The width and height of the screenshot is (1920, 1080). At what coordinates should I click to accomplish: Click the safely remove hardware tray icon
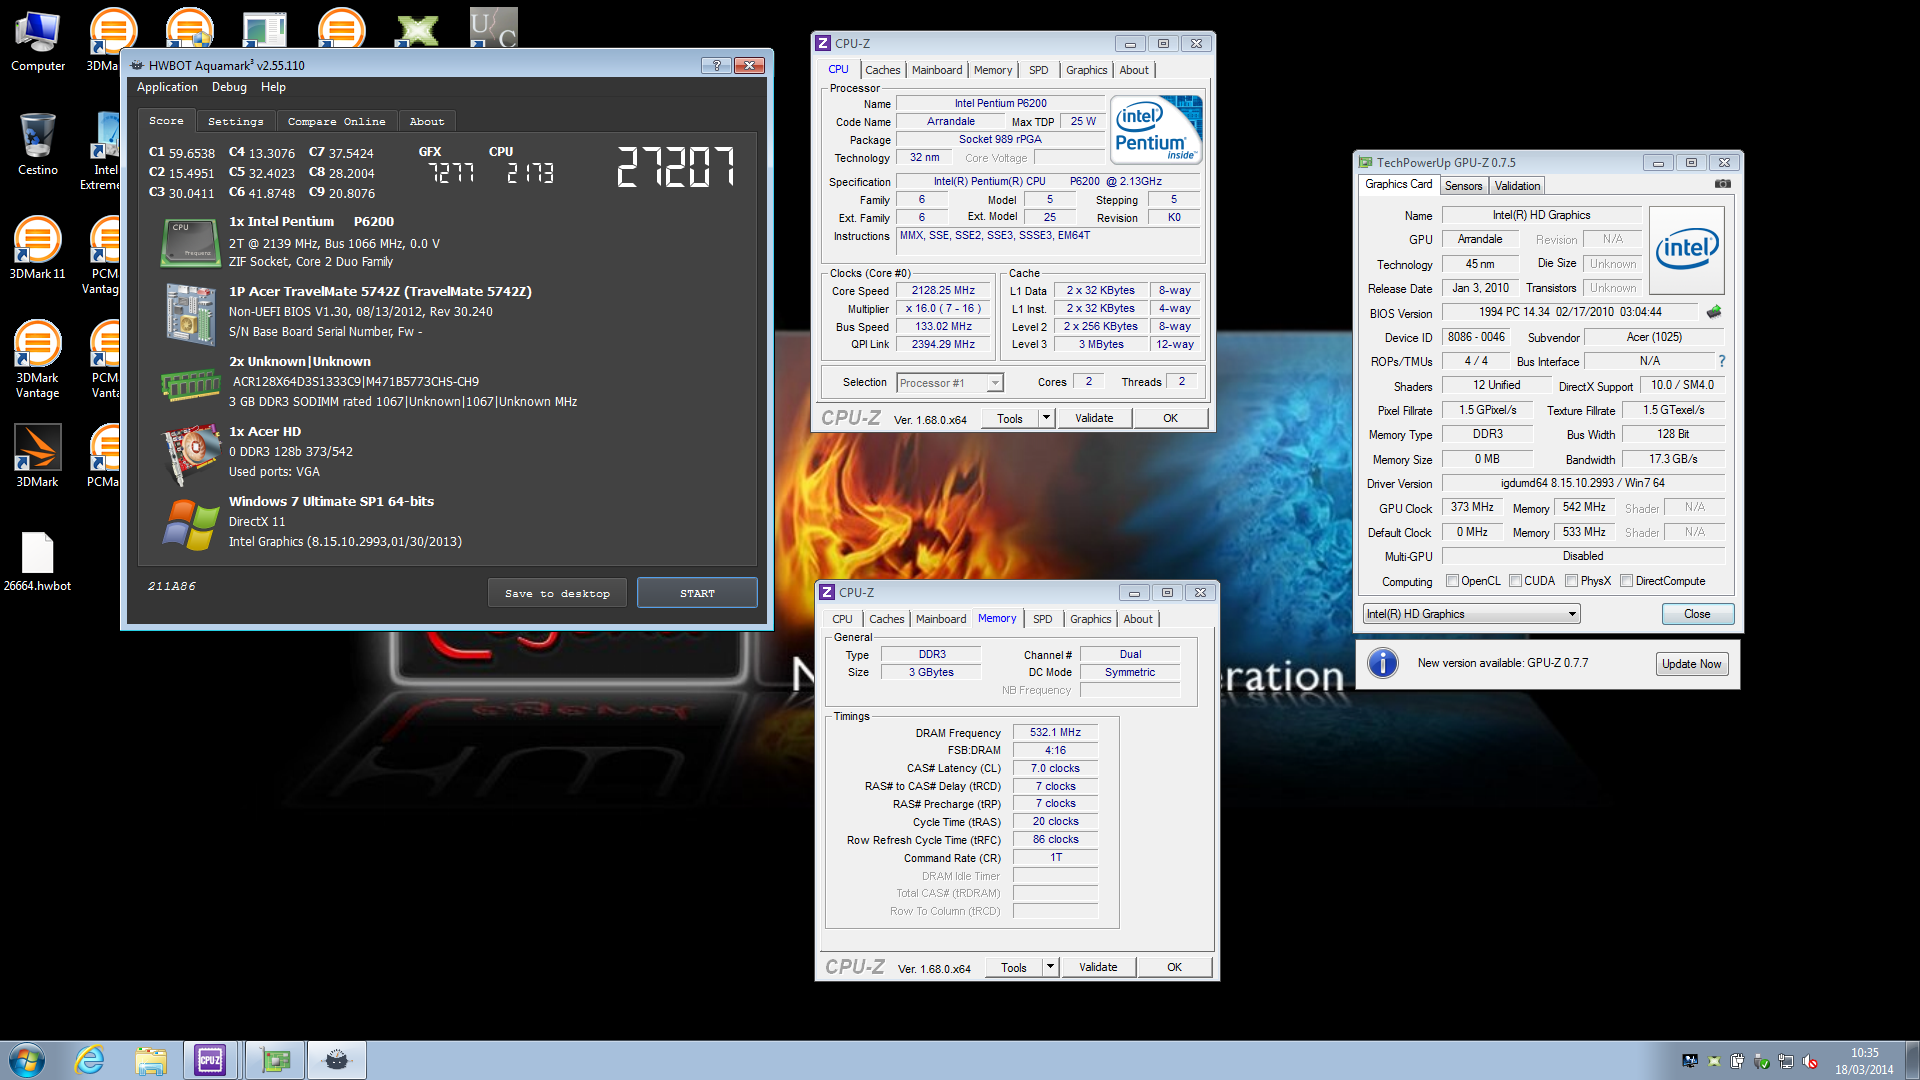(1762, 1061)
